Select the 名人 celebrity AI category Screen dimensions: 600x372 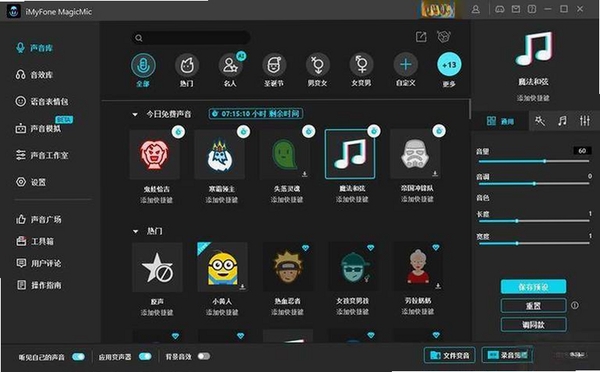(231, 70)
